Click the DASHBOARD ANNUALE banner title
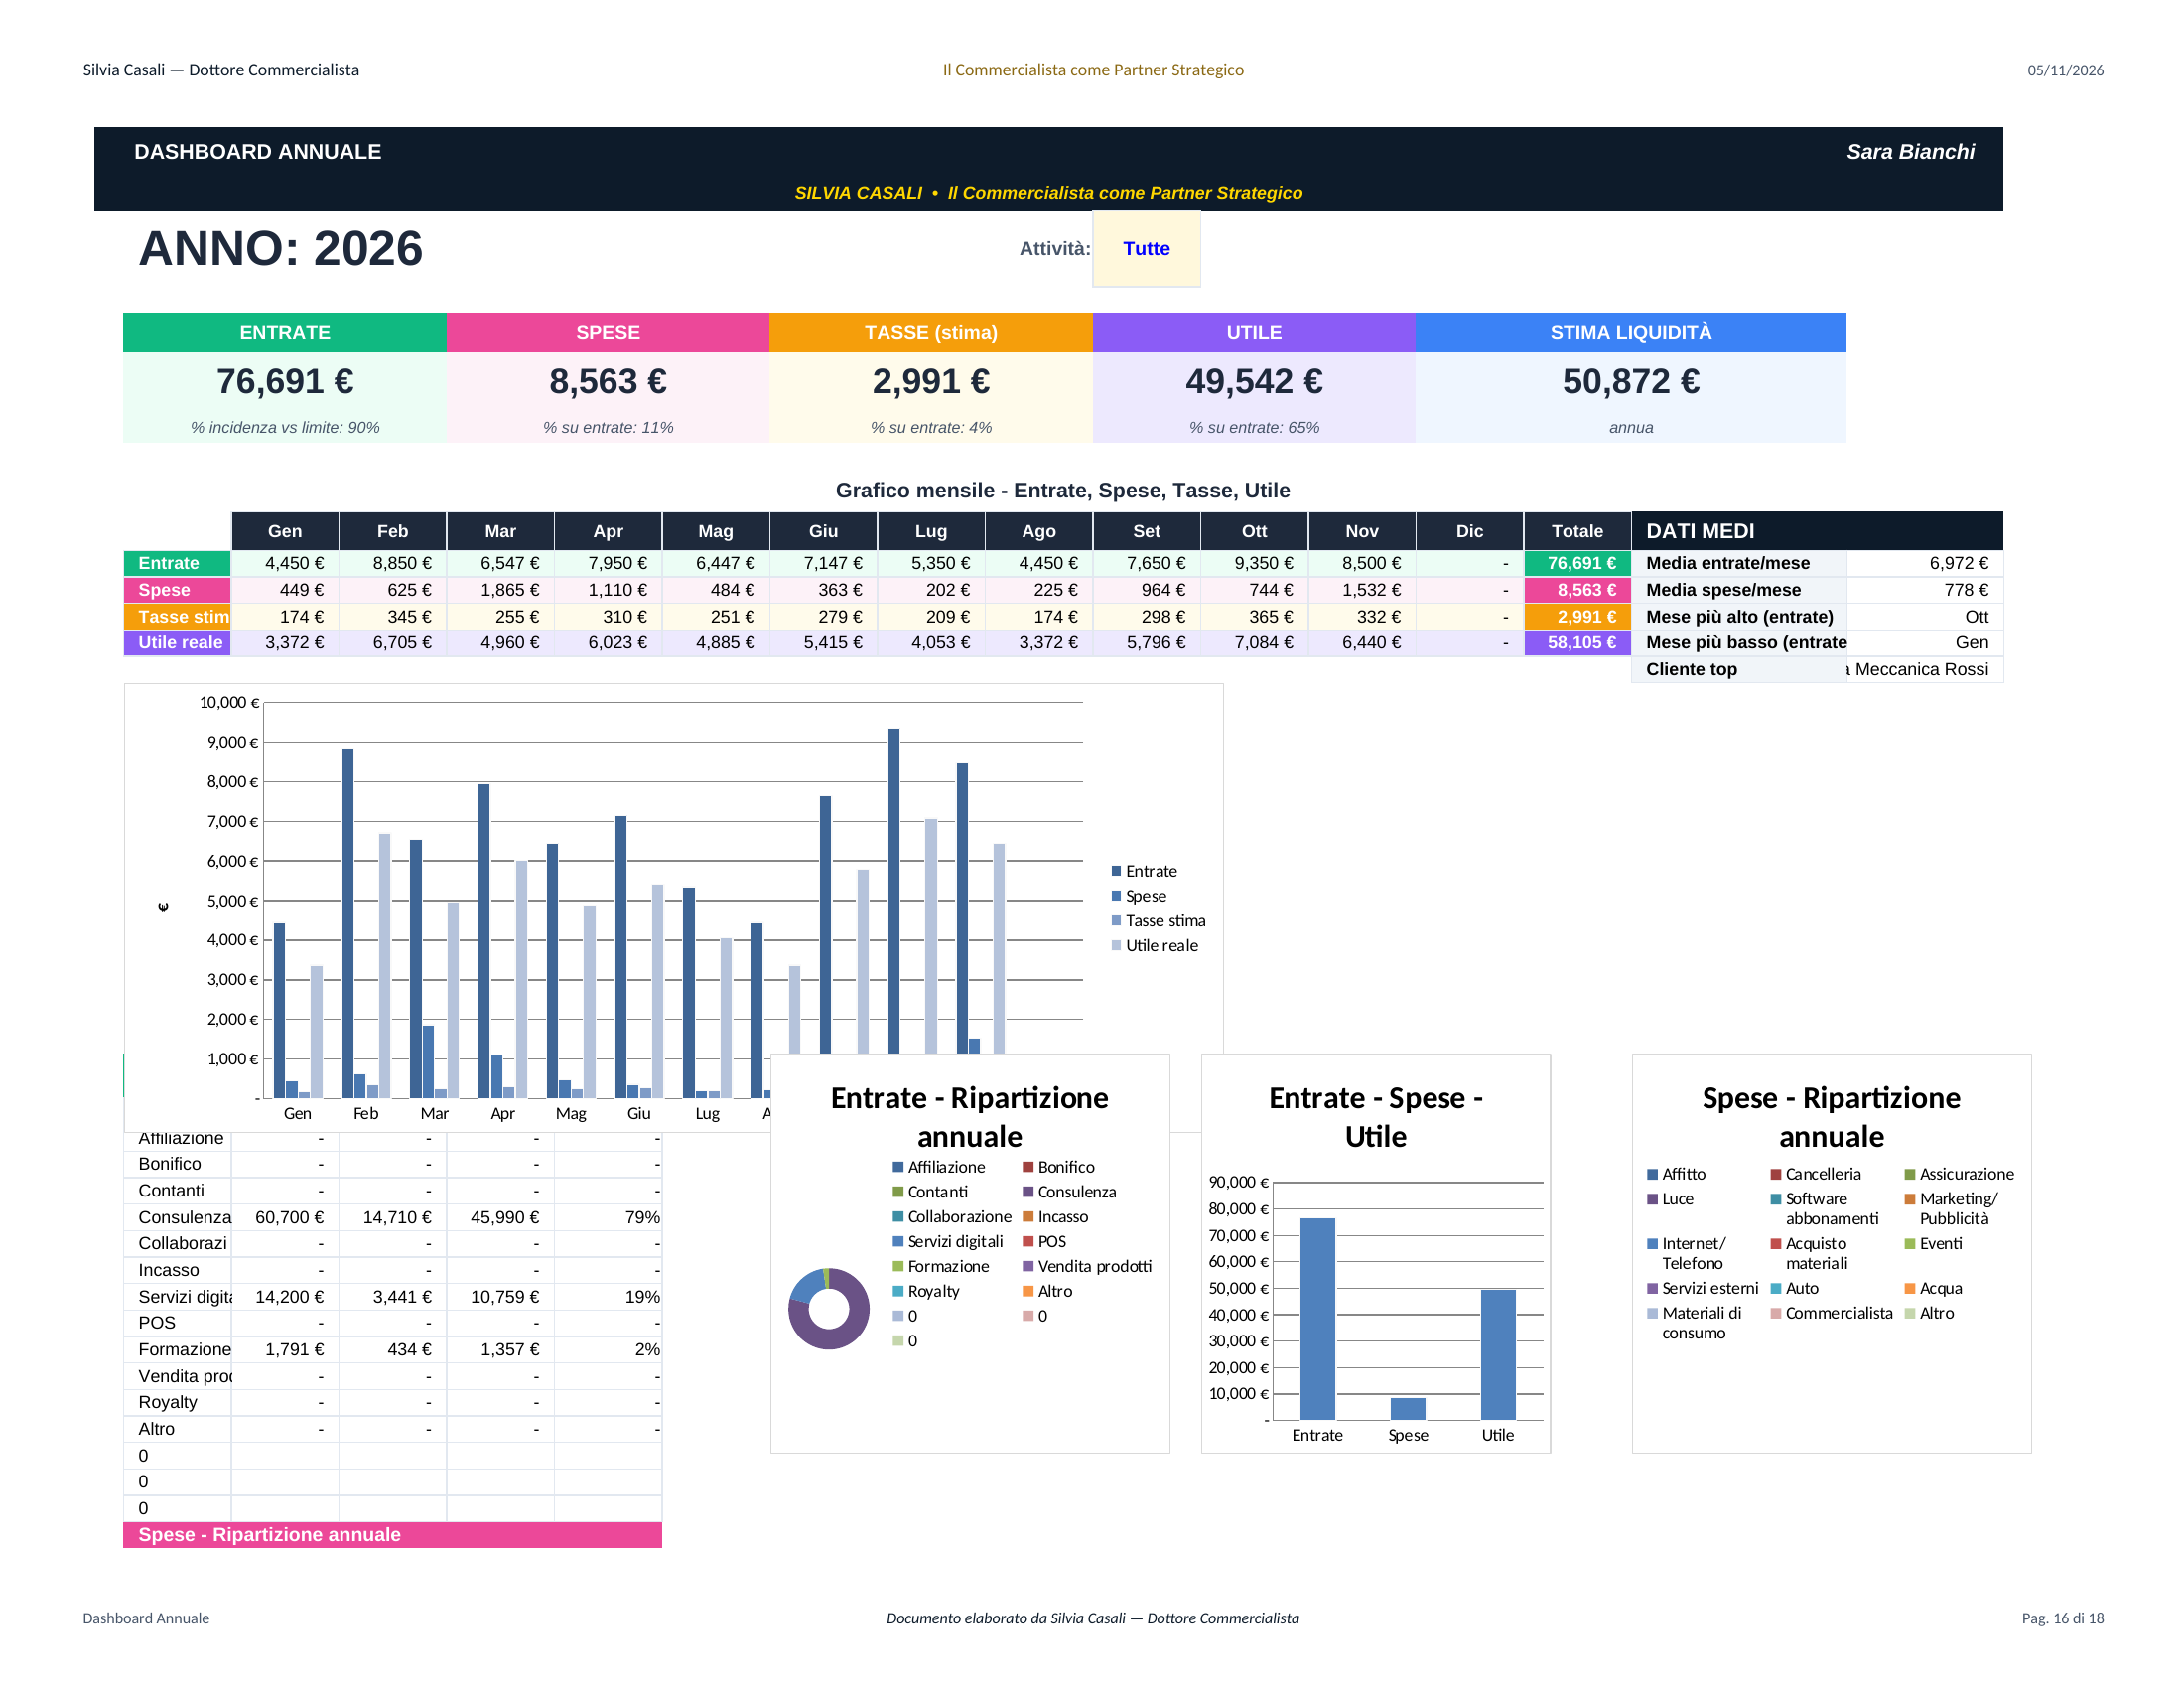The height and width of the screenshot is (1688, 2184). (x=257, y=152)
